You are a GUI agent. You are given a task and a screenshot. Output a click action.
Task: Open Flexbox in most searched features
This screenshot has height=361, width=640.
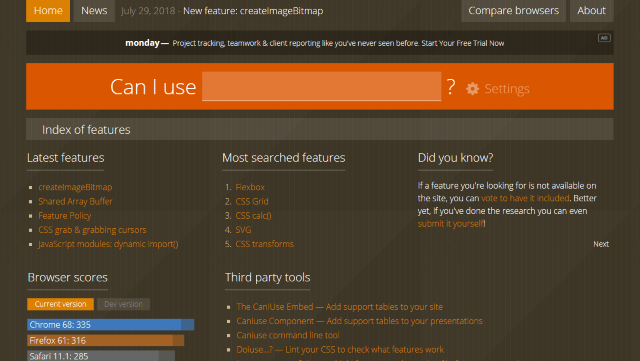pyautogui.click(x=250, y=187)
